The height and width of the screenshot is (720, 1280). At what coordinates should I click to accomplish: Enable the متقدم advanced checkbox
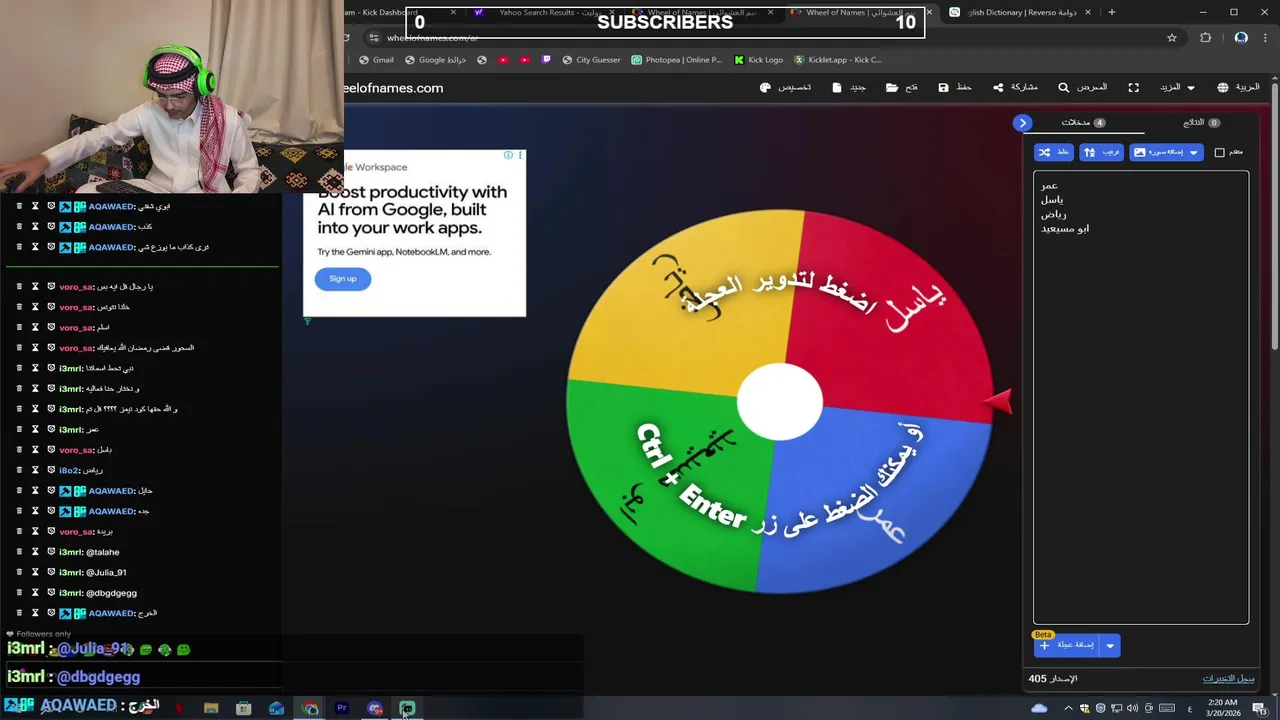pyautogui.click(x=1219, y=152)
